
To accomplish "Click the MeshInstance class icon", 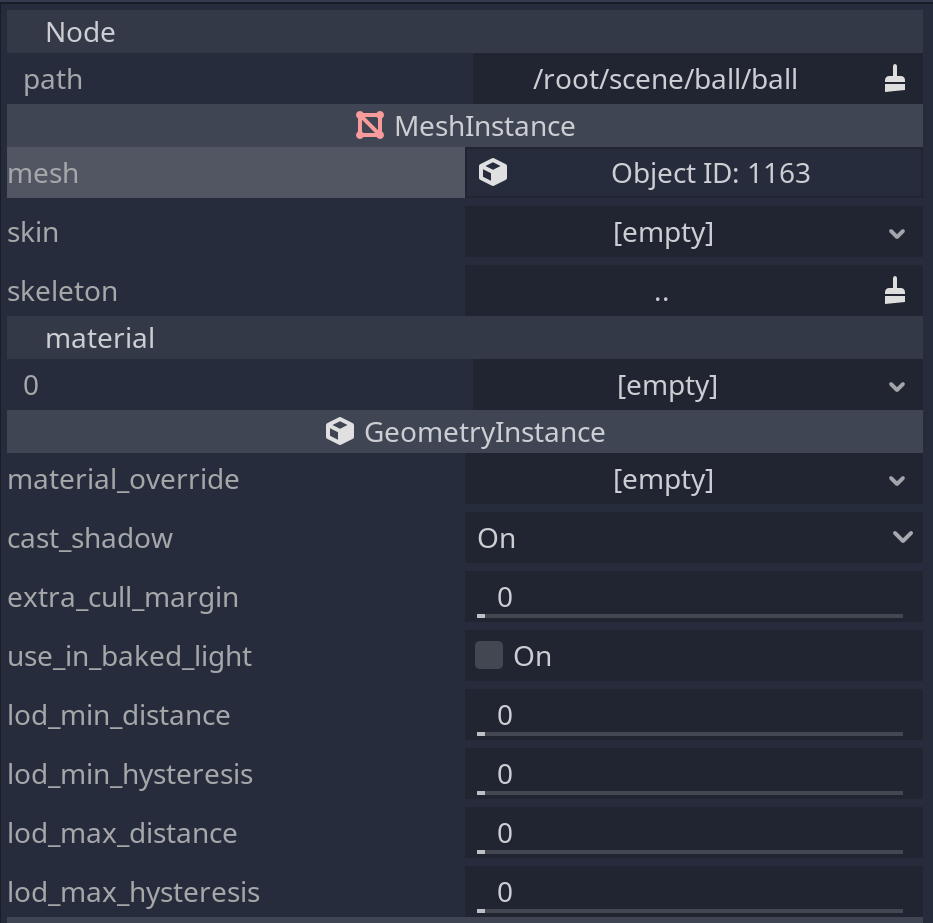I will click(x=369, y=125).
